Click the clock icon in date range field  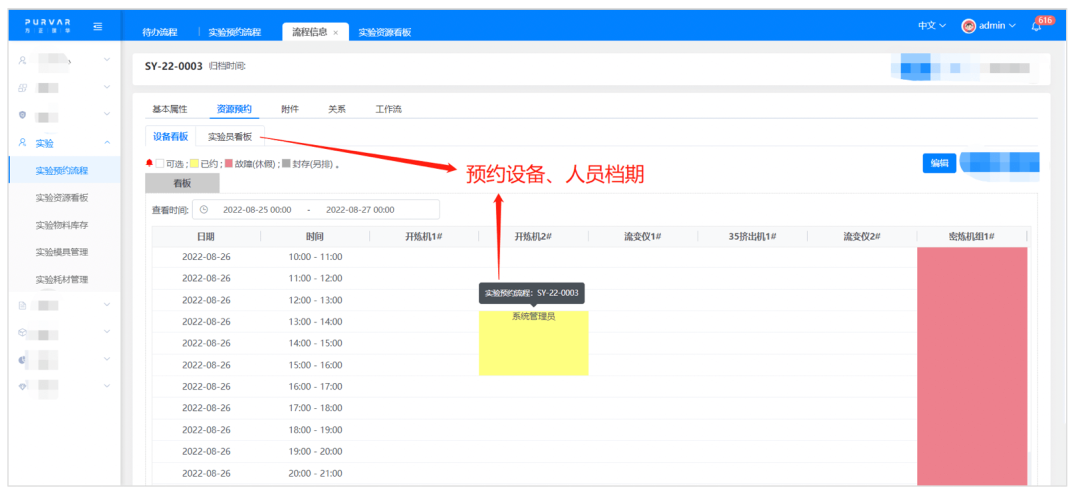204,210
